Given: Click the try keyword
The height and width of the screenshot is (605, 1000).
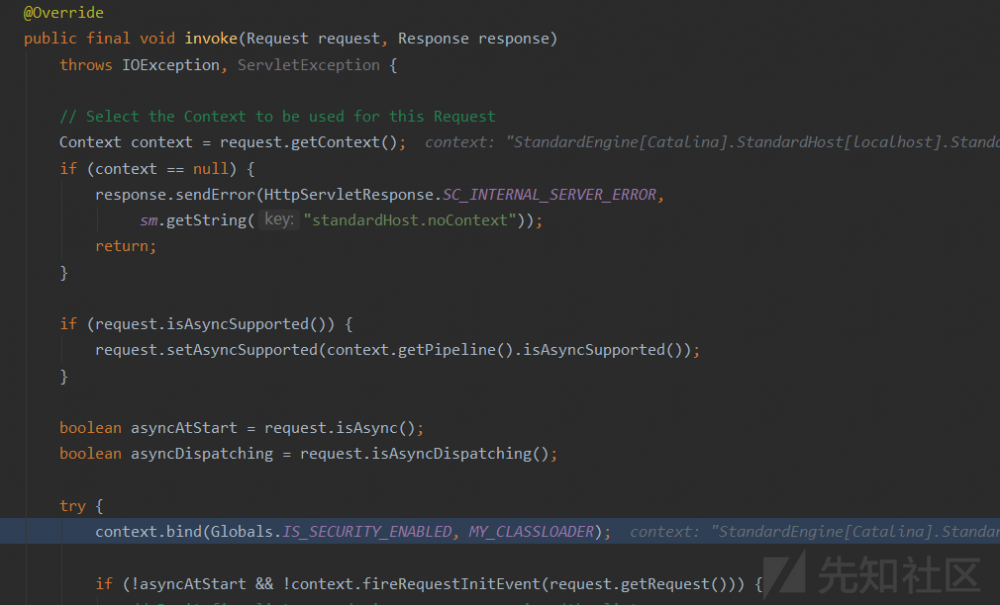Looking at the screenshot, I should [x=72, y=506].
